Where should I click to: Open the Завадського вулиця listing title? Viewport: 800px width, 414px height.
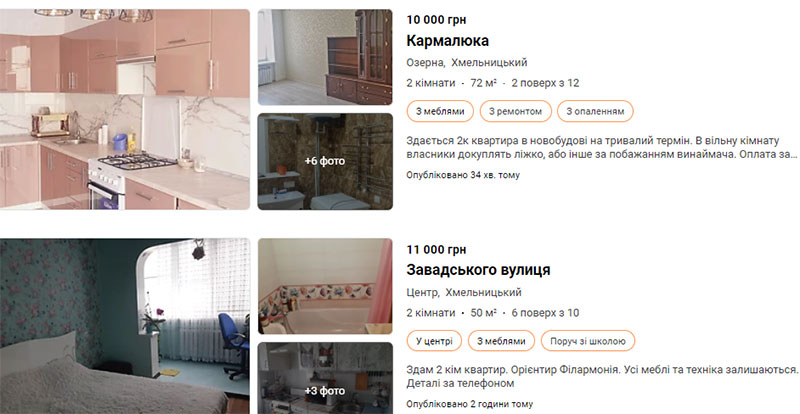[x=478, y=270]
